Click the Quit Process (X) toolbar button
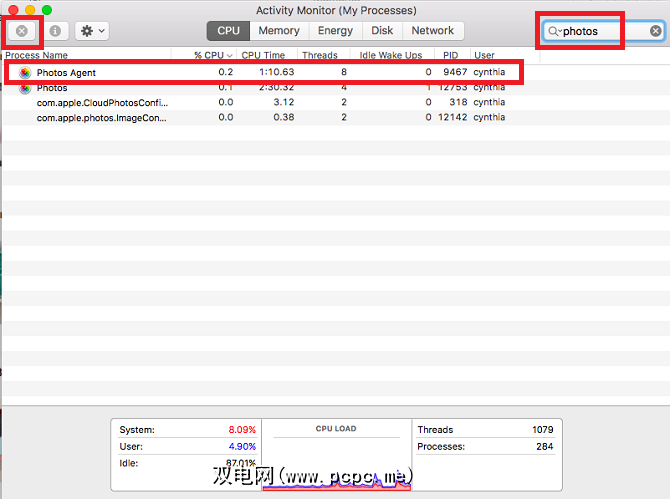The height and width of the screenshot is (499, 670). coord(22,31)
